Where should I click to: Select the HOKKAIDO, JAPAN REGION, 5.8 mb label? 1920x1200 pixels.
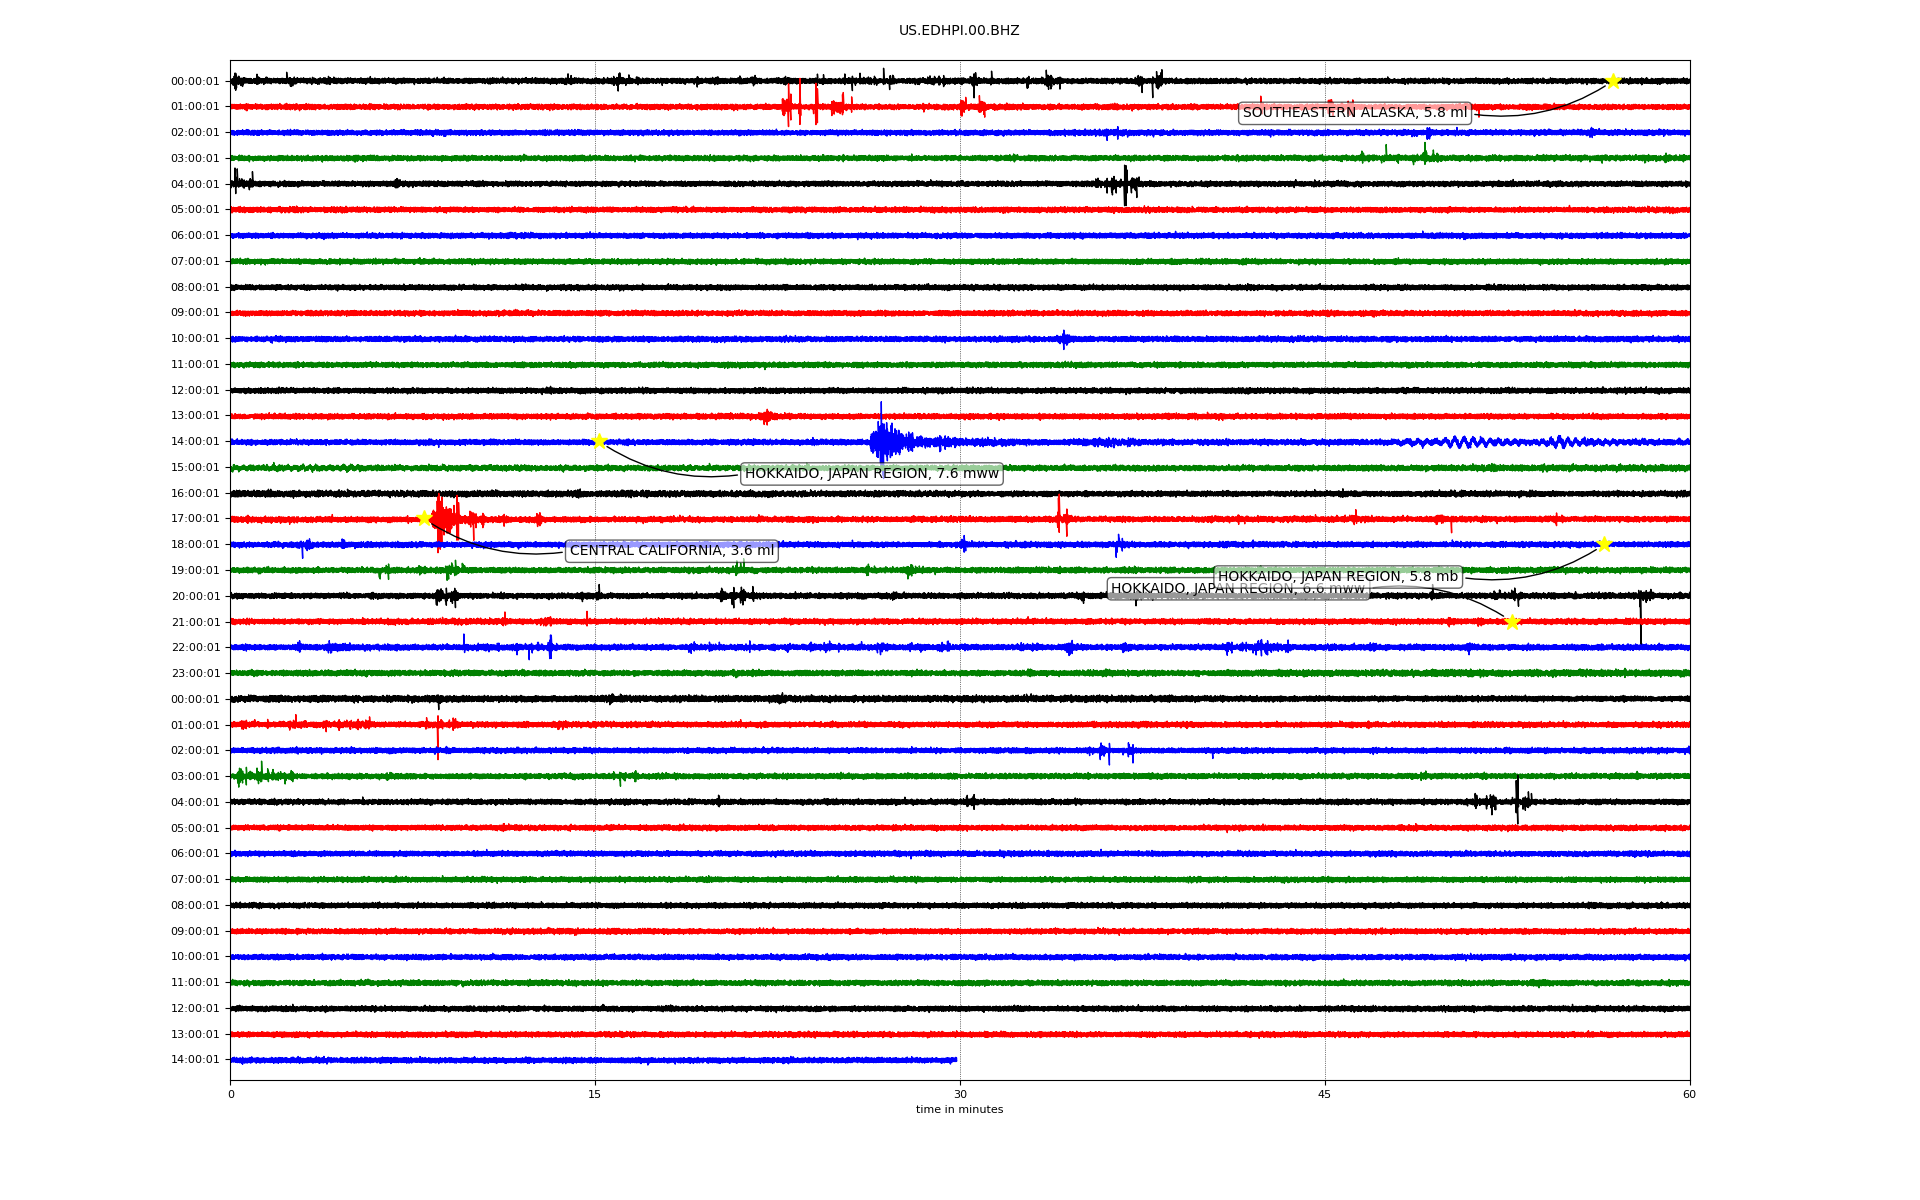click(x=1337, y=577)
